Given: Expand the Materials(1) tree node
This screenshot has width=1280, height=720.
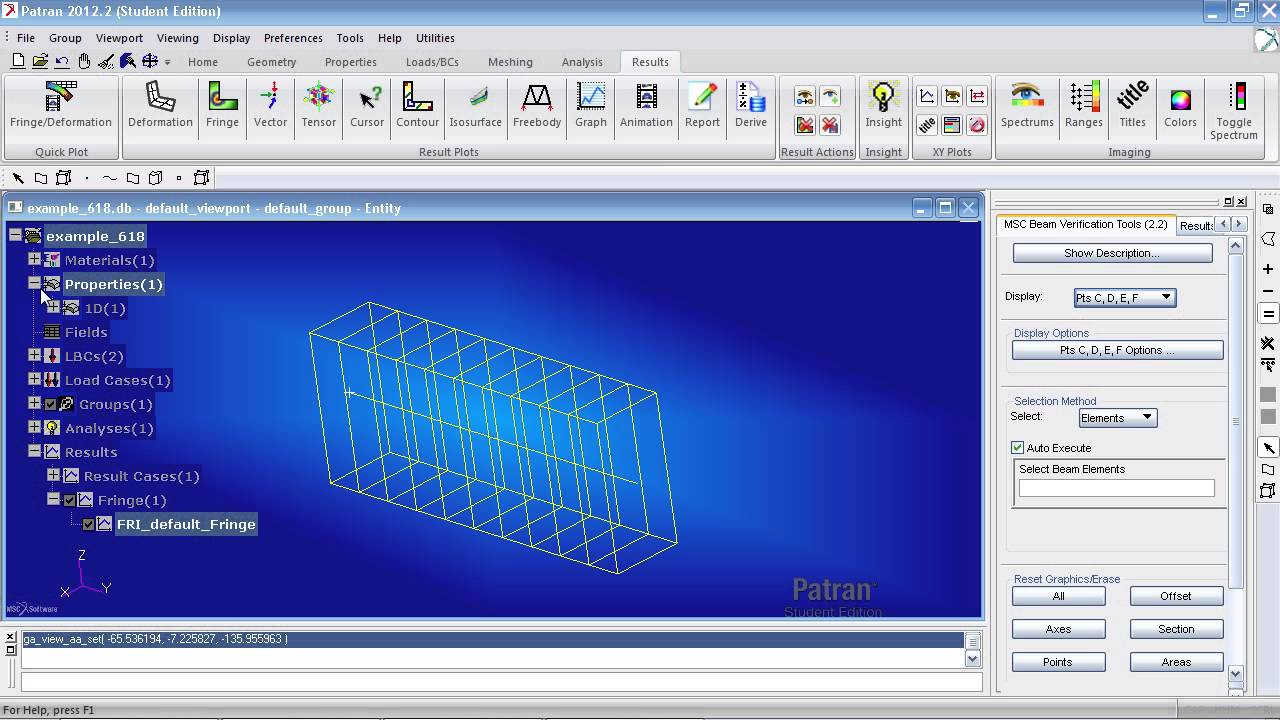Looking at the screenshot, I should point(34,260).
